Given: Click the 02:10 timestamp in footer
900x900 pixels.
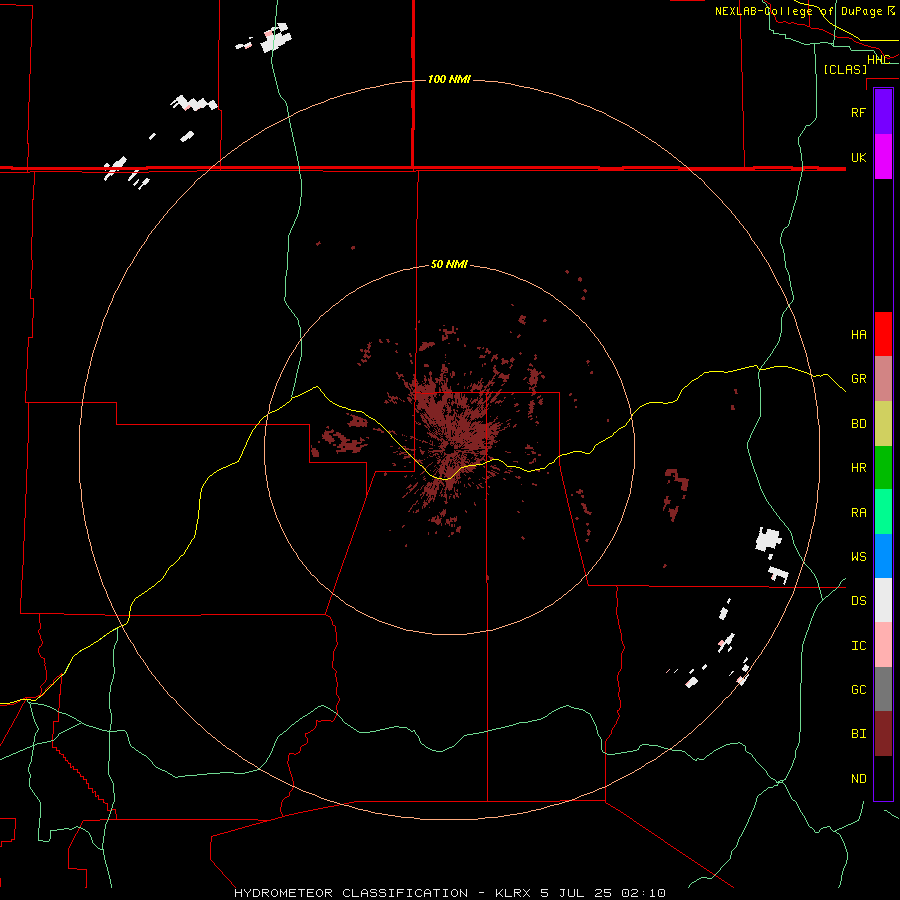Looking at the screenshot, I should (x=643, y=893).
